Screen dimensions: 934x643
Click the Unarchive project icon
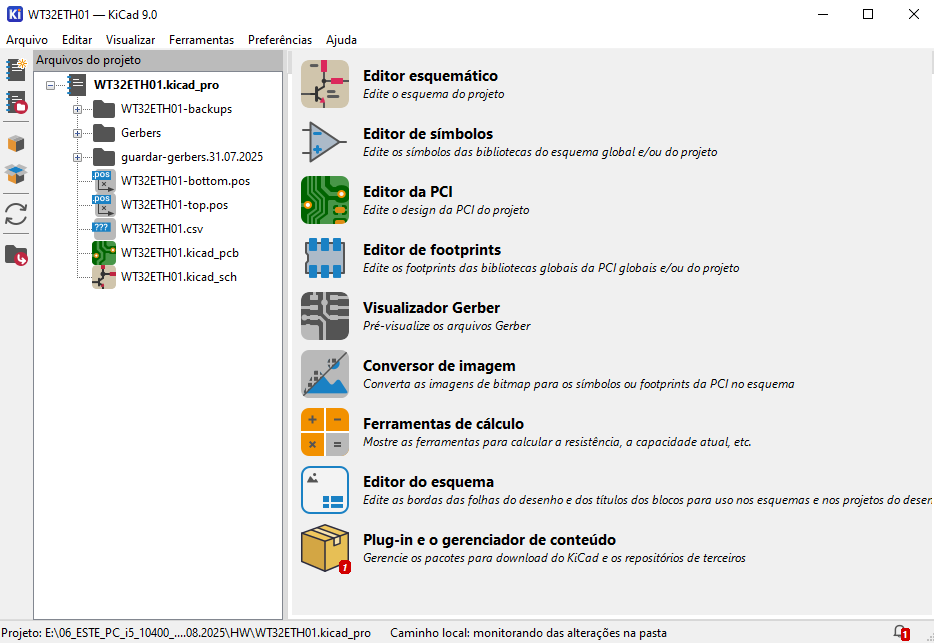click(16, 175)
